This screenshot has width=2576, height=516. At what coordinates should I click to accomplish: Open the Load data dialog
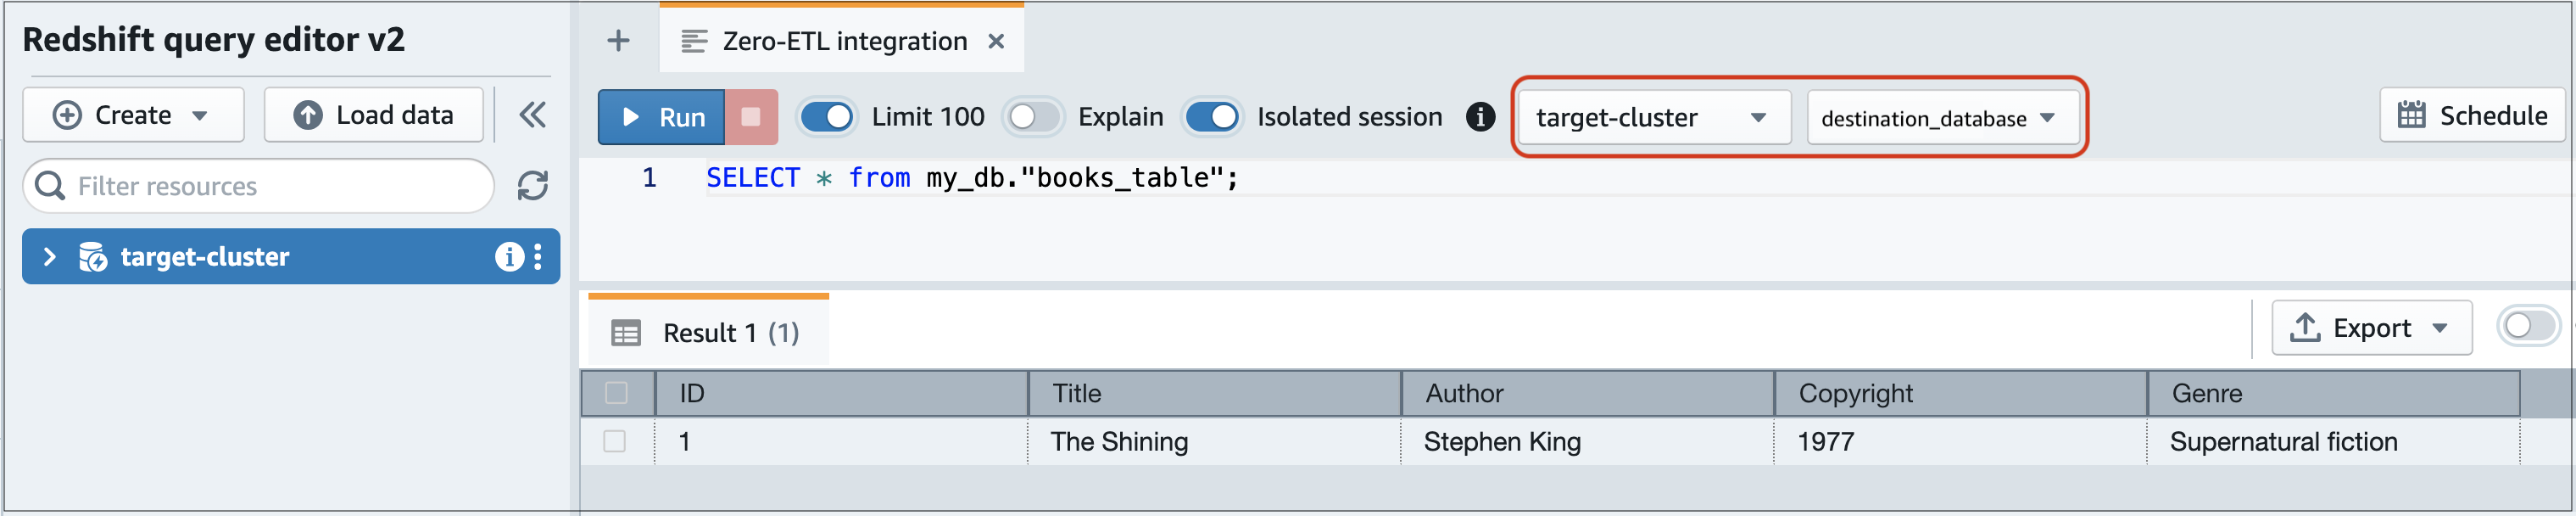373,114
